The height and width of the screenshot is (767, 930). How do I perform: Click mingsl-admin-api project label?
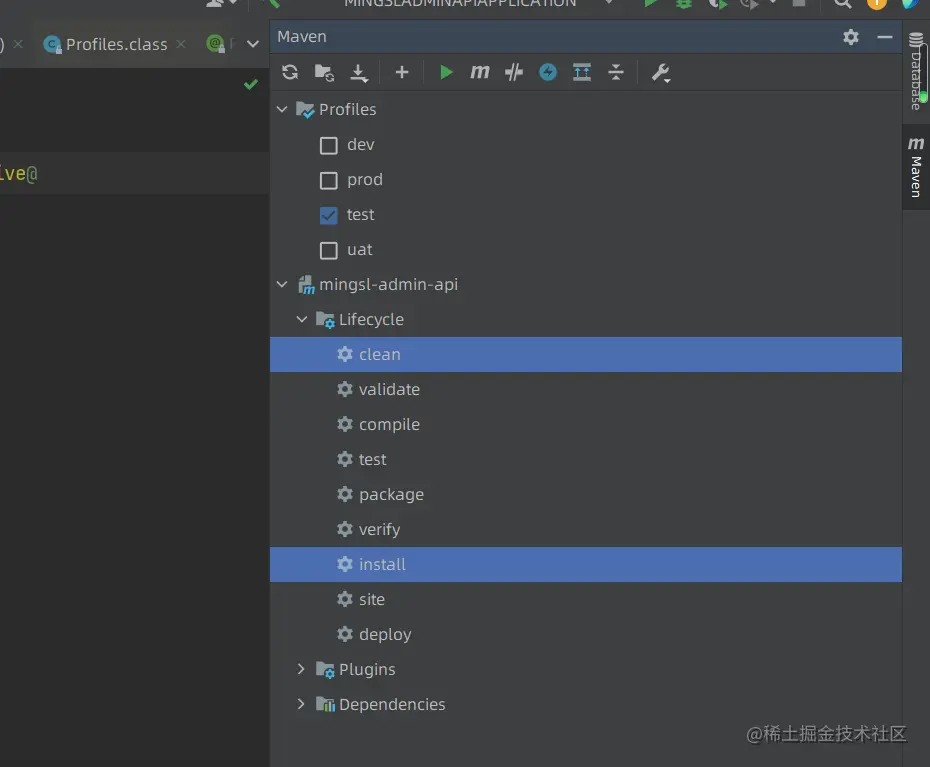tap(388, 285)
